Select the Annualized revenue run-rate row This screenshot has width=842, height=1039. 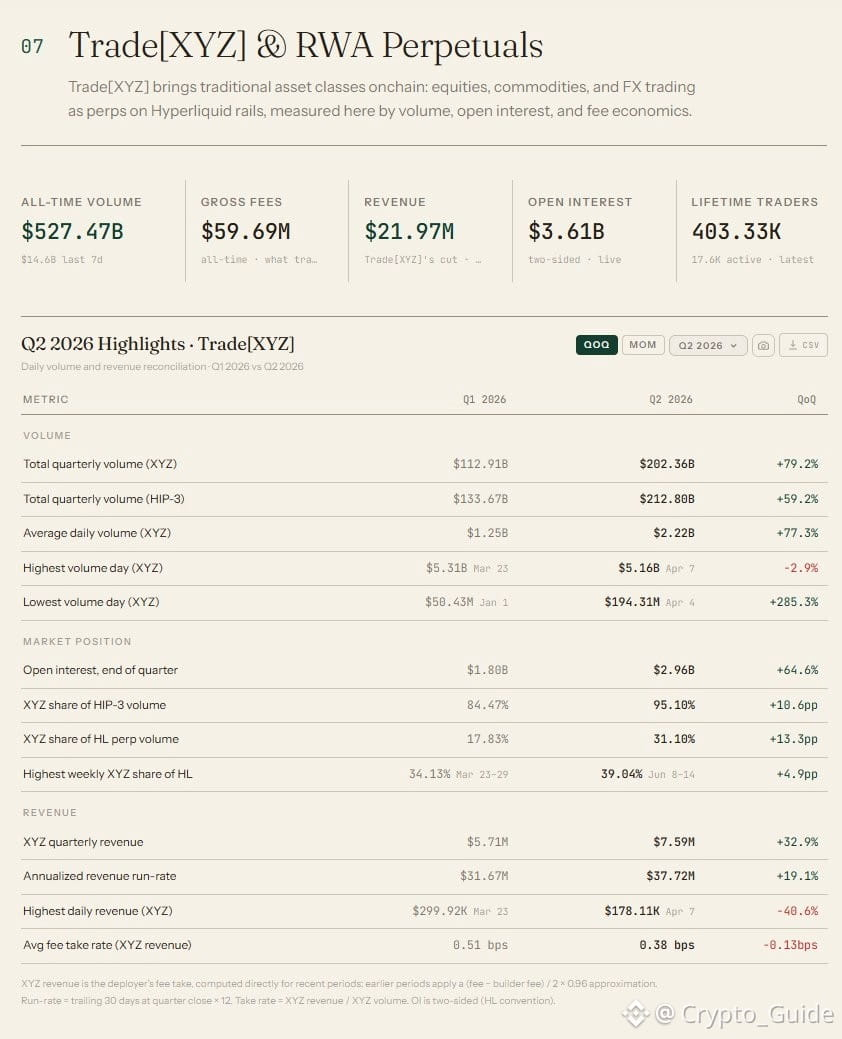tap(424, 877)
